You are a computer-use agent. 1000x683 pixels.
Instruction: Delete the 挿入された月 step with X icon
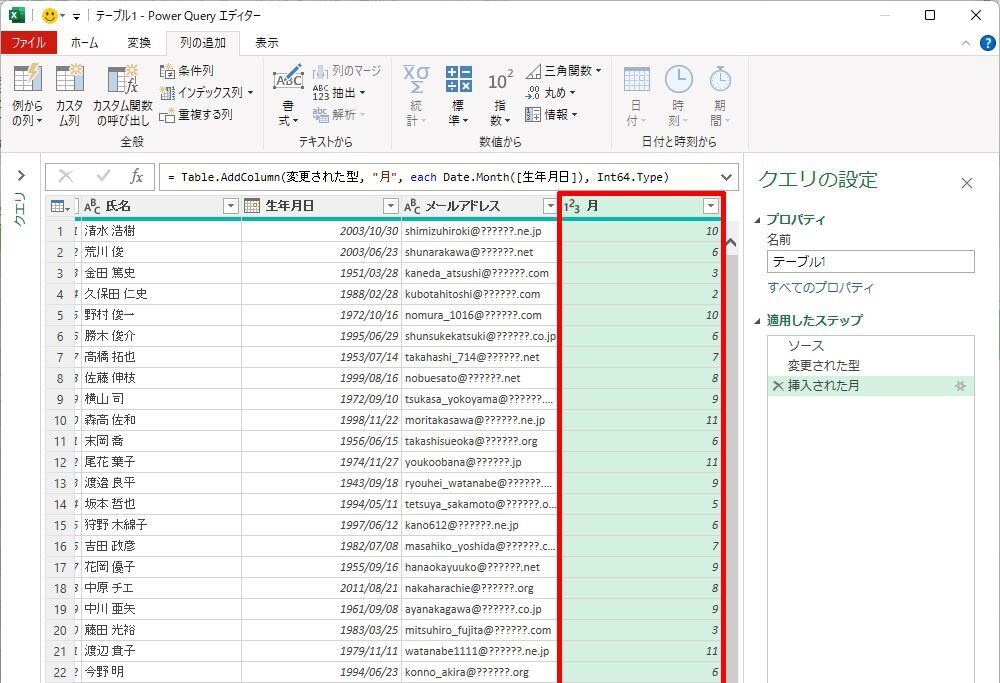777,386
